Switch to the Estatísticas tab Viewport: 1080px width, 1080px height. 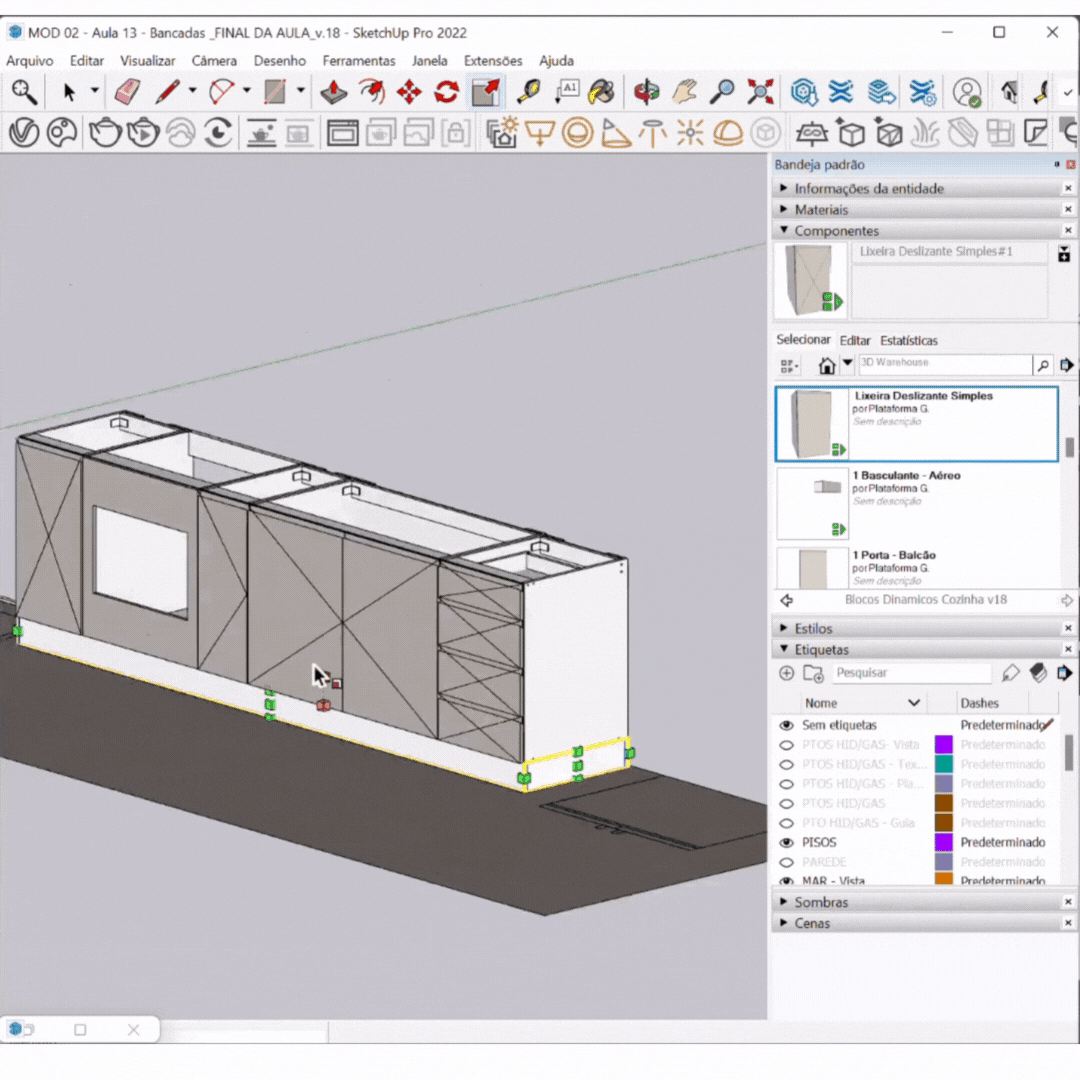pyautogui.click(x=909, y=341)
